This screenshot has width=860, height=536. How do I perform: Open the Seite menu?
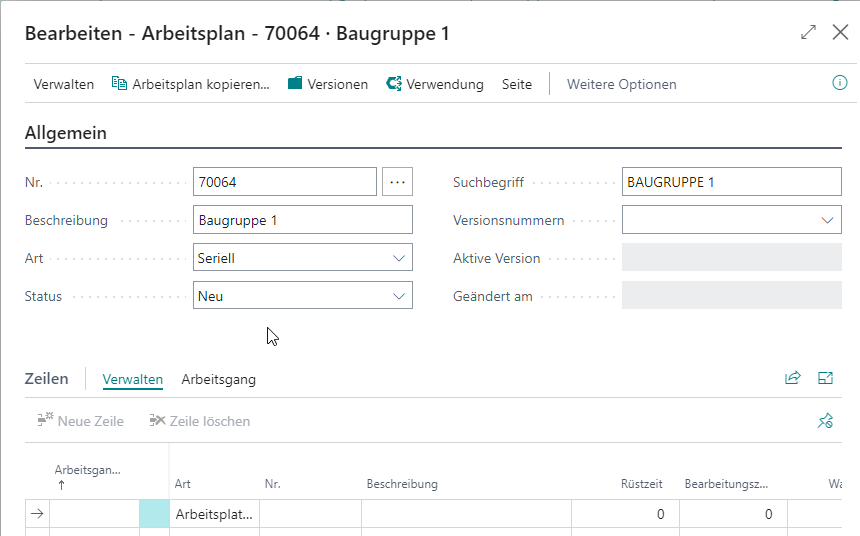click(517, 84)
